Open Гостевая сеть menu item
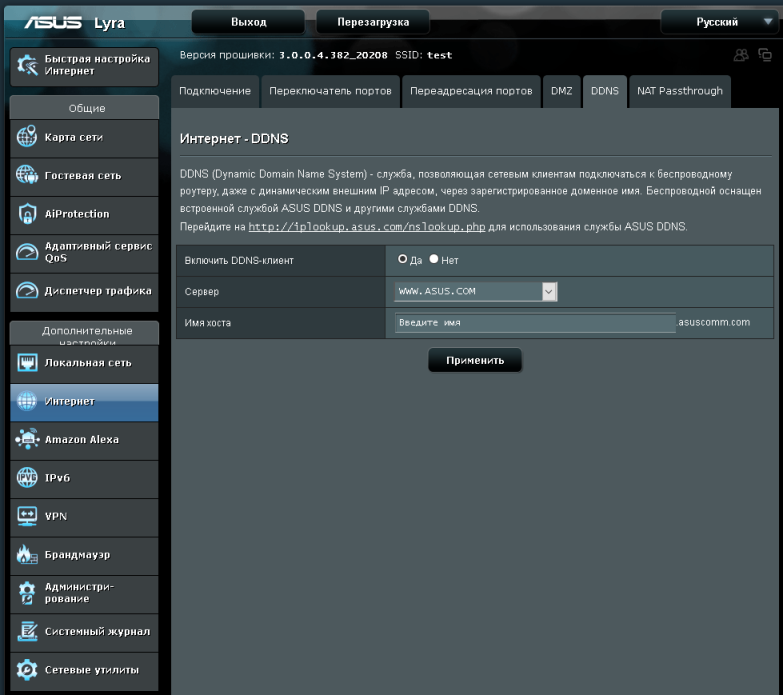The width and height of the screenshot is (783, 695). tap(84, 177)
